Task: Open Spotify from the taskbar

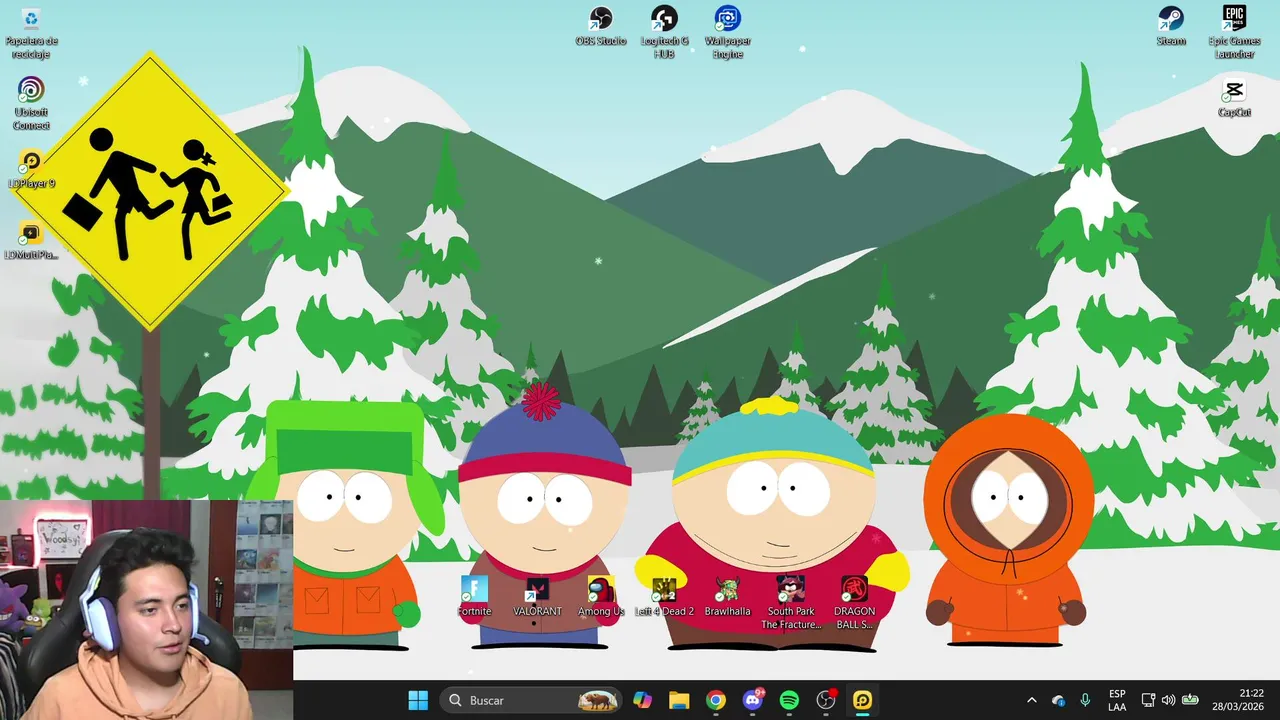Action: (x=789, y=700)
